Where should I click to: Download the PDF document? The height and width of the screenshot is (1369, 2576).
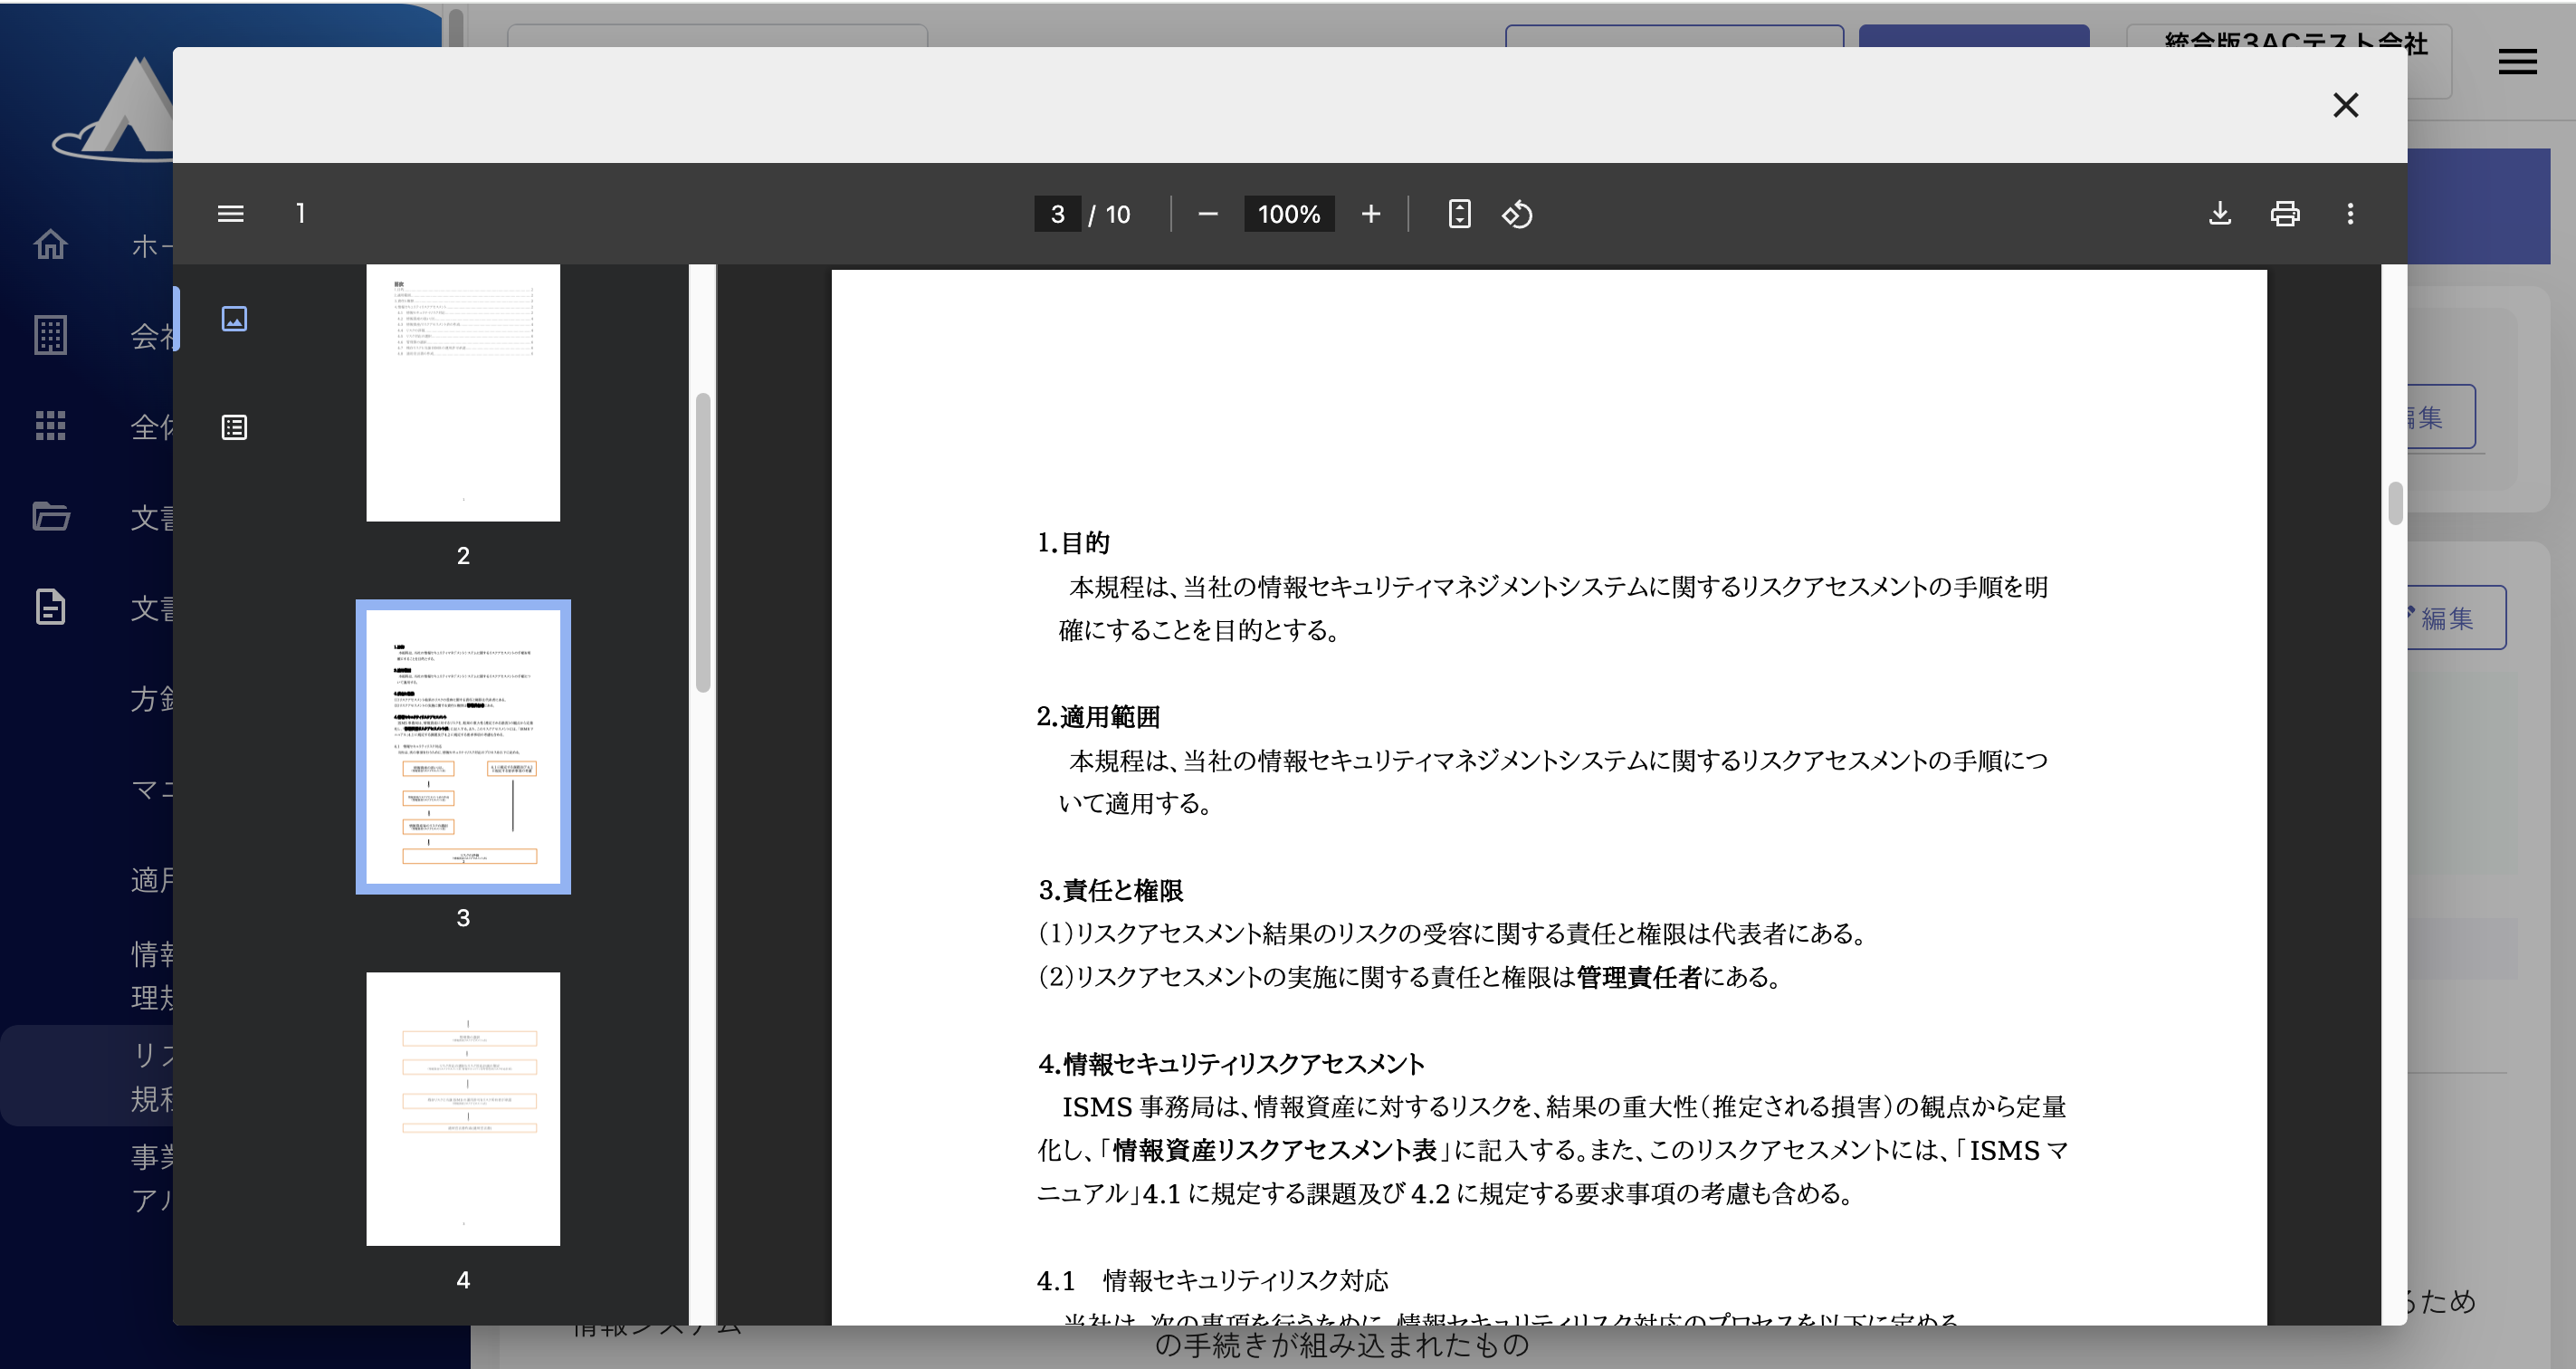click(2219, 214)
